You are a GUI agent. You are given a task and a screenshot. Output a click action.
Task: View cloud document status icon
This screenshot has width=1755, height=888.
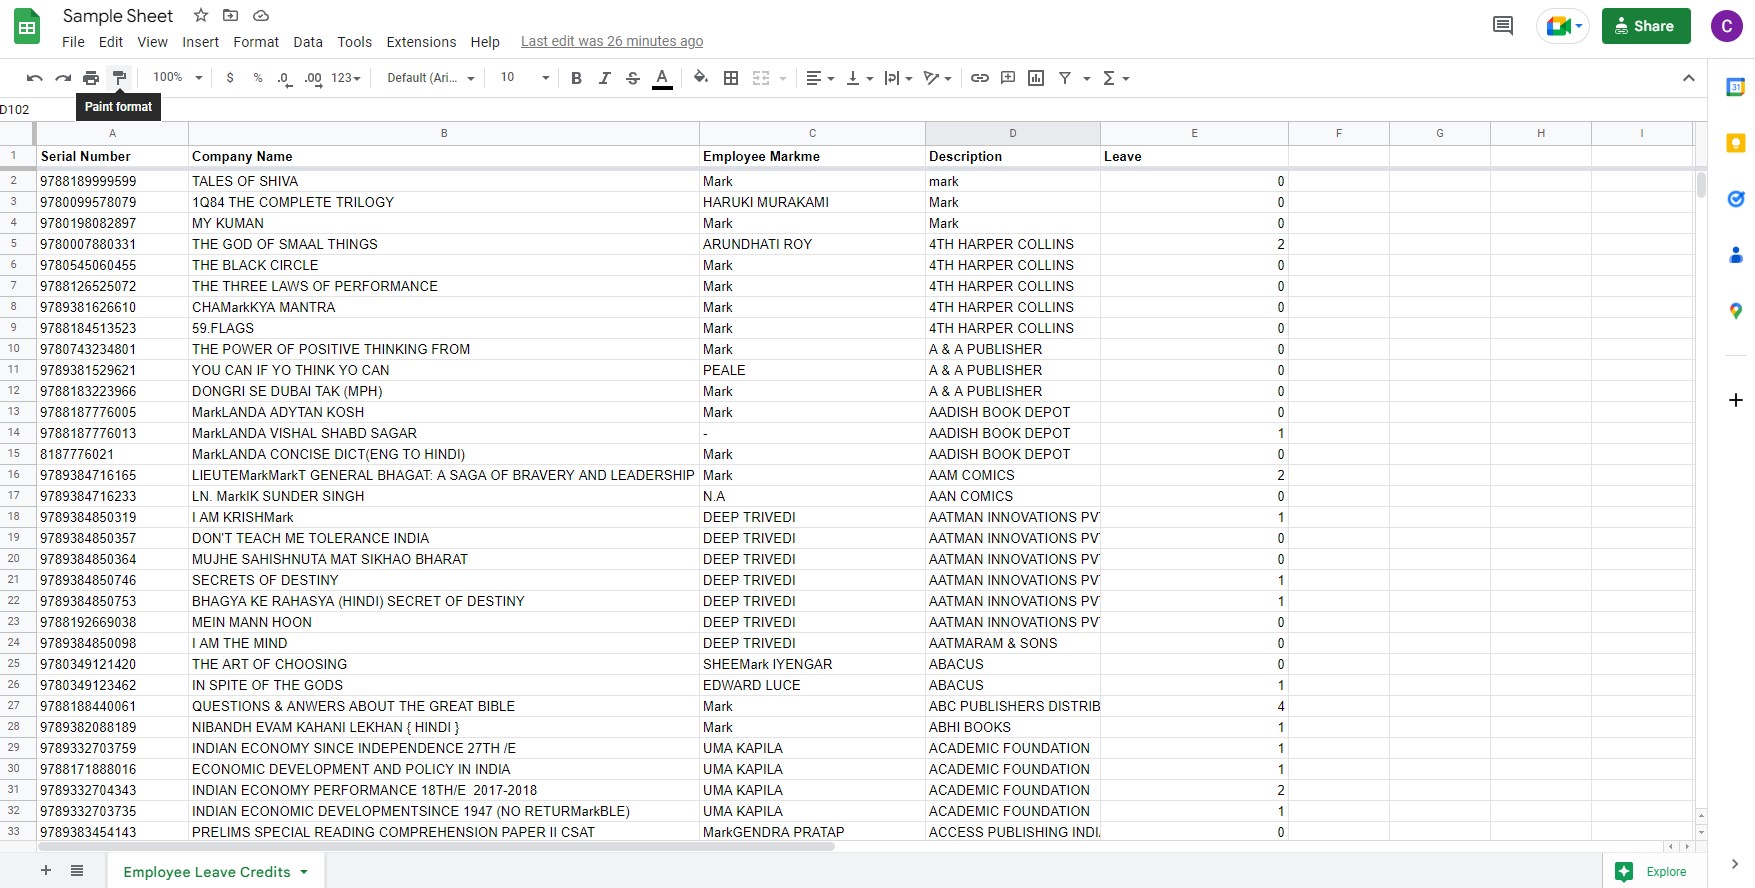tap(261, 16)
